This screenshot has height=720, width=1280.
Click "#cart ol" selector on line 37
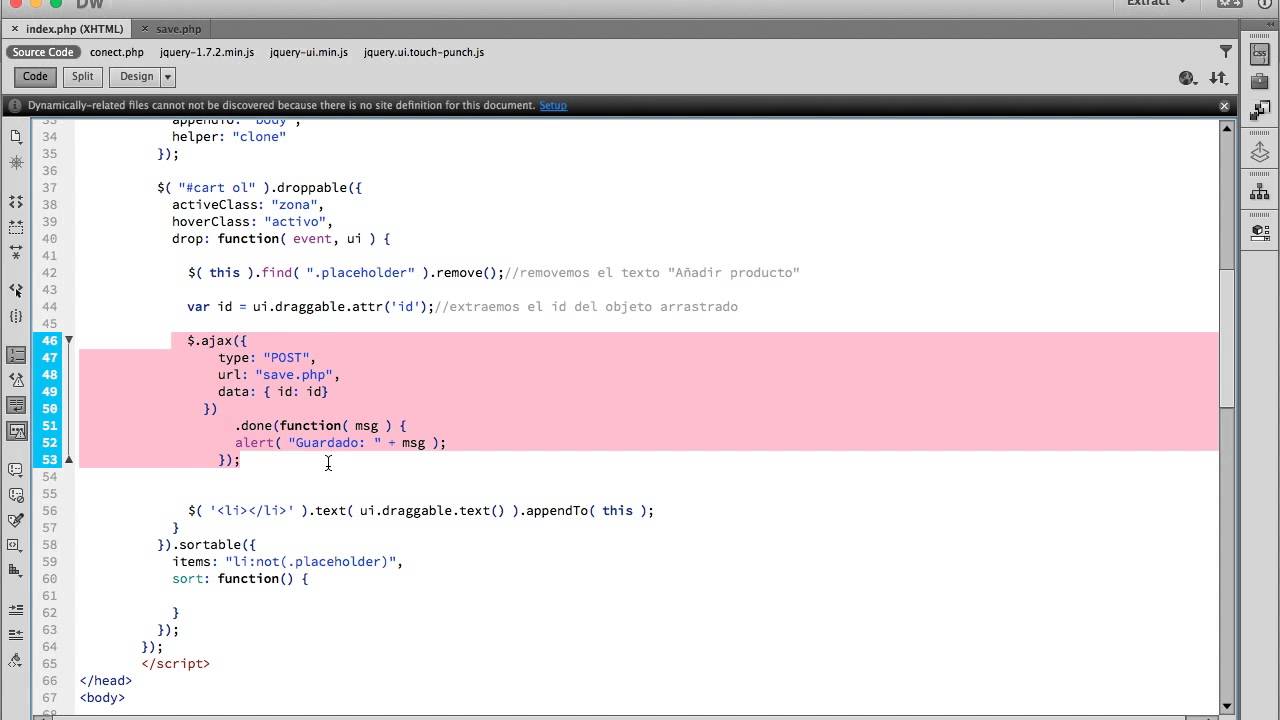[216, 188]
